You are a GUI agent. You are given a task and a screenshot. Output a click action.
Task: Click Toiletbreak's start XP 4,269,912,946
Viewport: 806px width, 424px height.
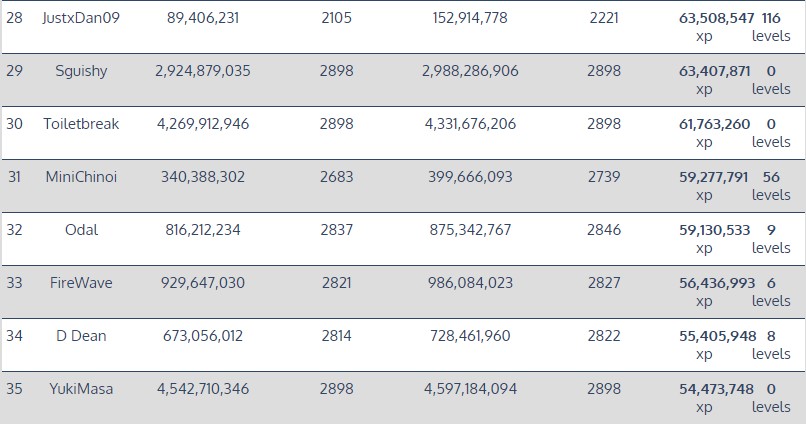[203, 124]
